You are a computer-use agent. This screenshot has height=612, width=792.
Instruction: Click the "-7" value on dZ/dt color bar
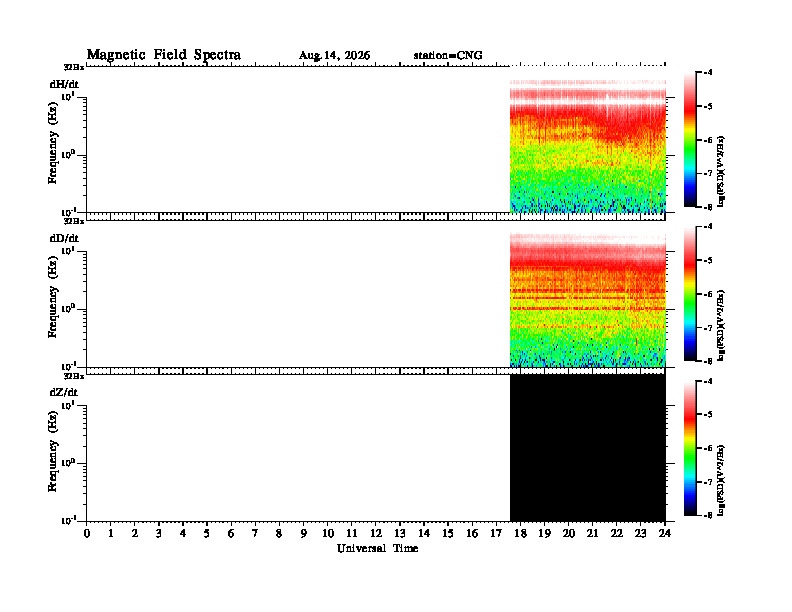(708, 482)
